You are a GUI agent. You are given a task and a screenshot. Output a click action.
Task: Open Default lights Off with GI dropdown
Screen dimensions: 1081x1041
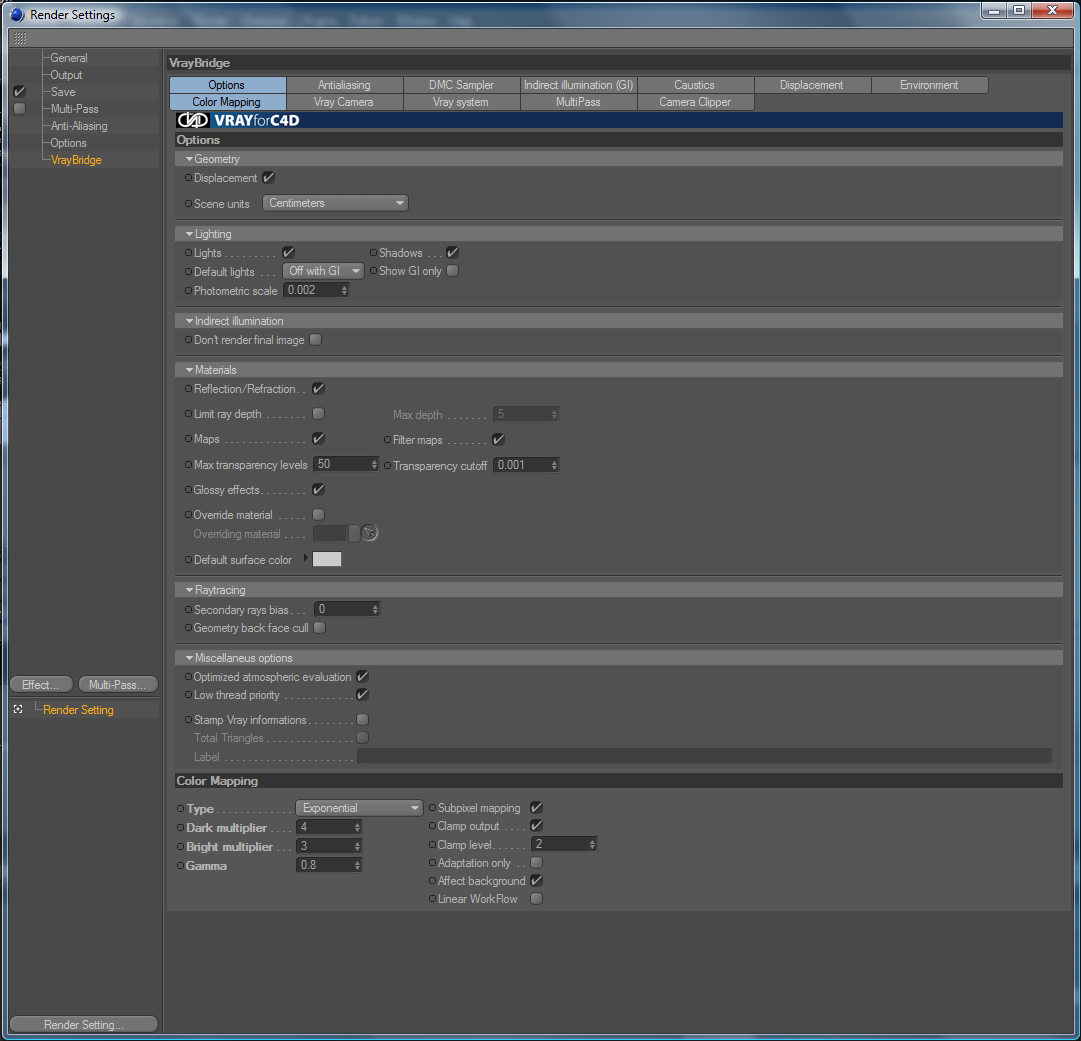(x=323, y=271)
